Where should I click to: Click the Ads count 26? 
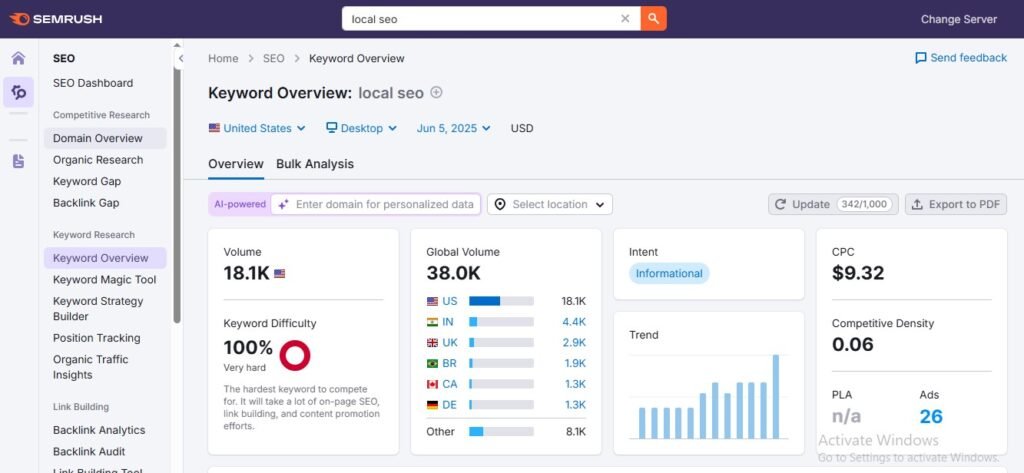[x=931, y=416]
